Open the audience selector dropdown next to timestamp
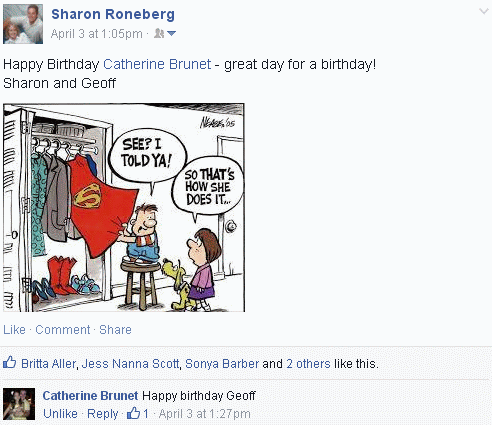 pyautogui.click(x=171, y=33)
